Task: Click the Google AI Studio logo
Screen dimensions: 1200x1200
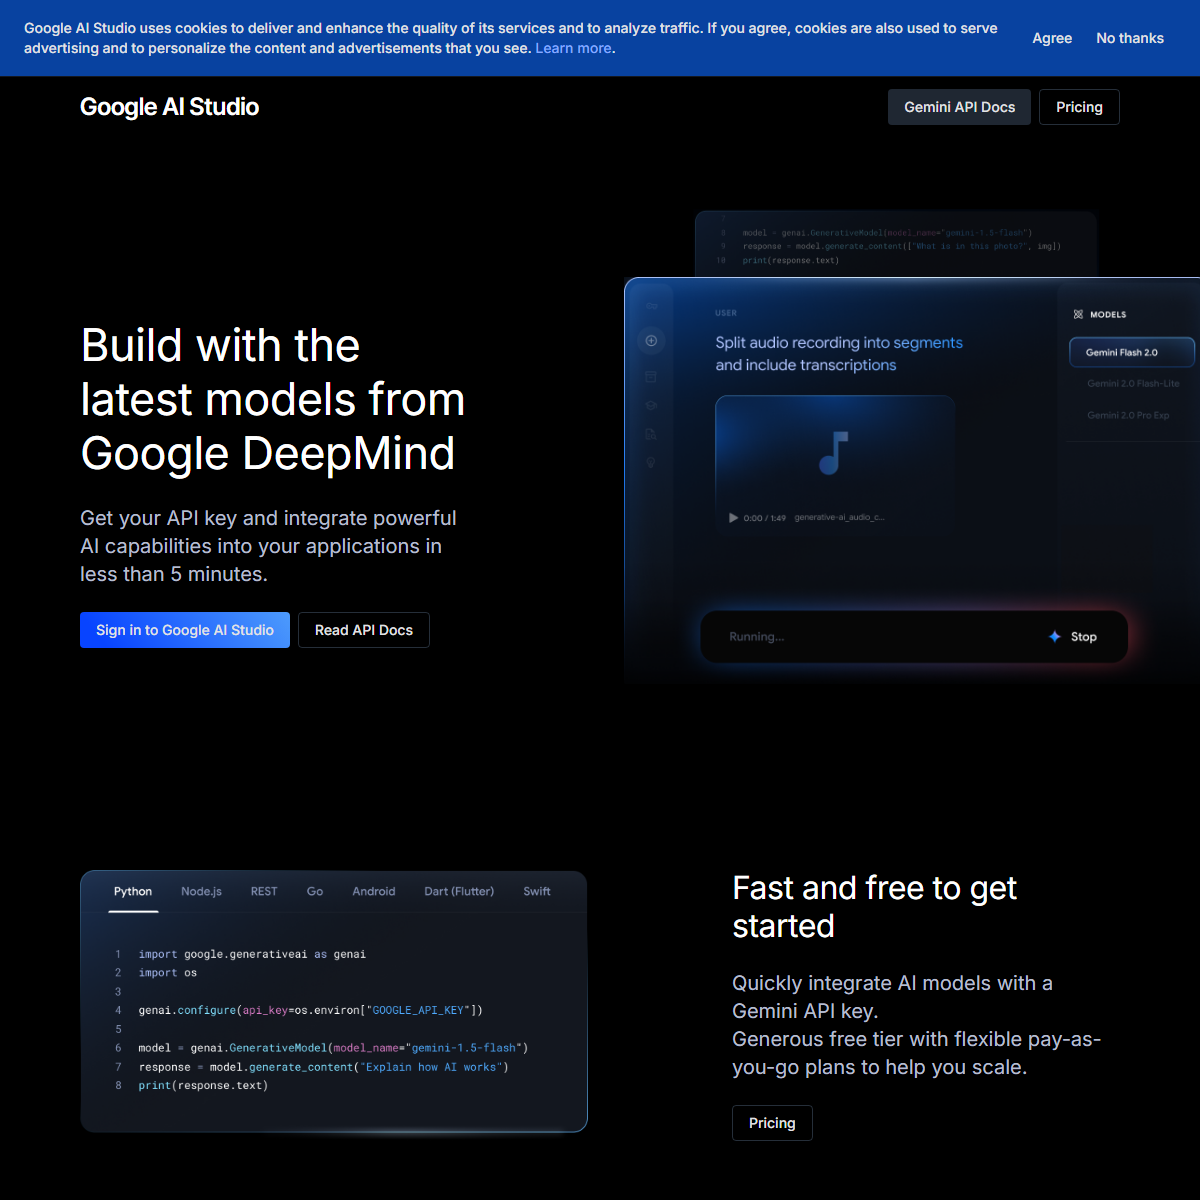Action: pos(169,107)
